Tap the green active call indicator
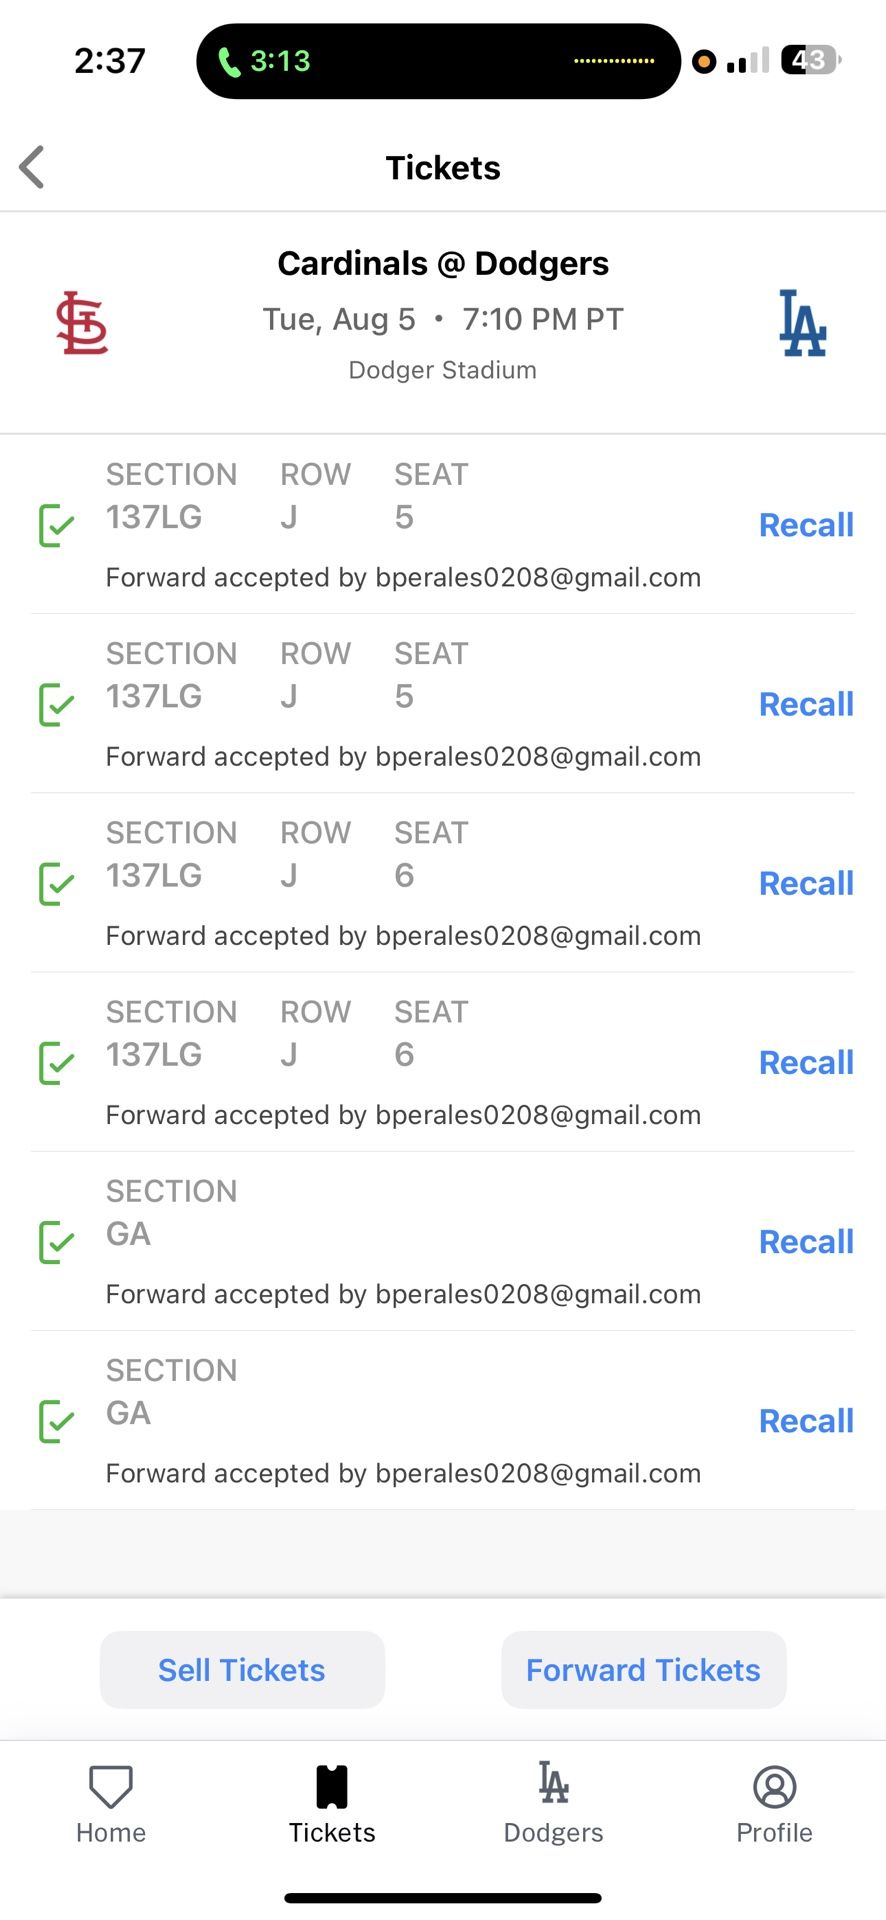 [265, 61]
